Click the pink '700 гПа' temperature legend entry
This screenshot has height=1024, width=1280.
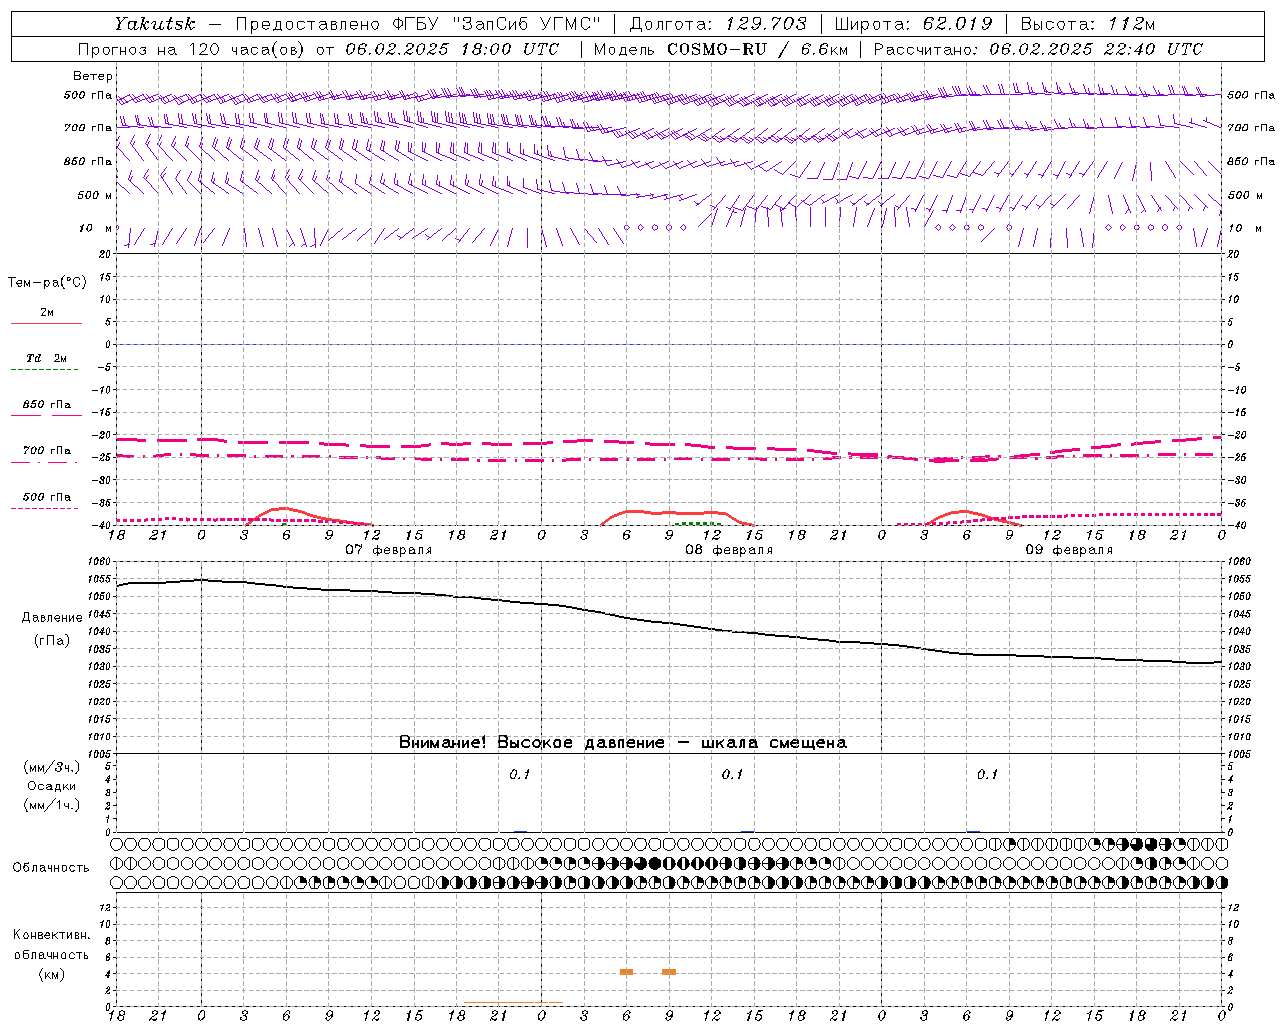(46, 451)
